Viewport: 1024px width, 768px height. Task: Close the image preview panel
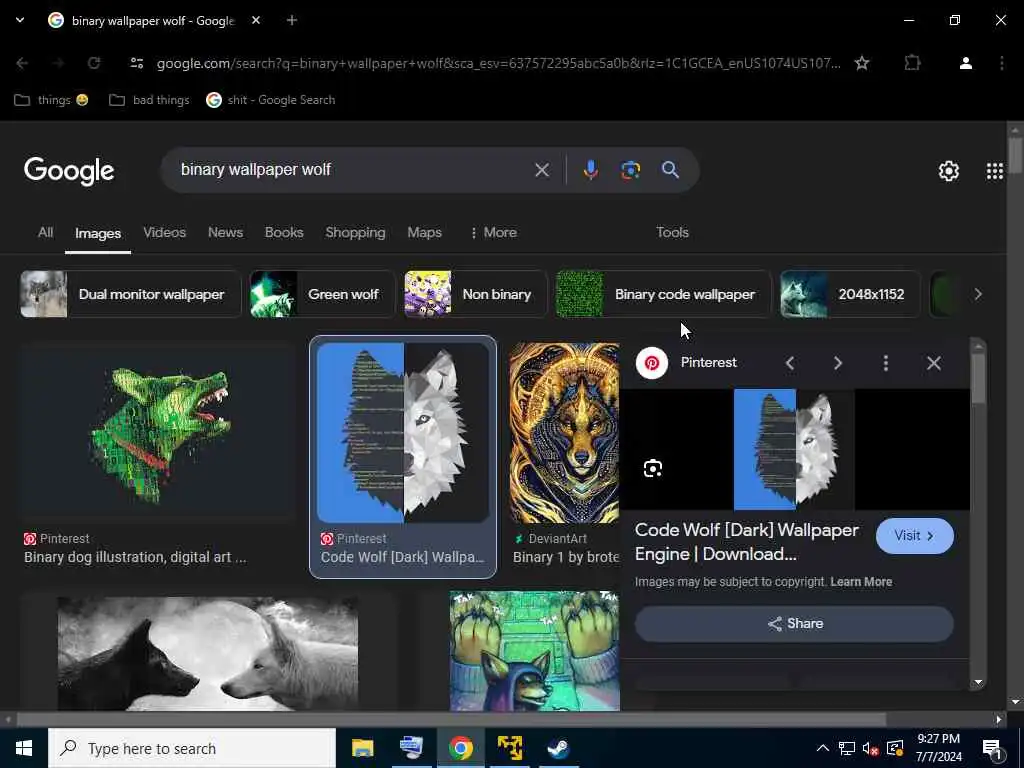[x=934, y=363]
